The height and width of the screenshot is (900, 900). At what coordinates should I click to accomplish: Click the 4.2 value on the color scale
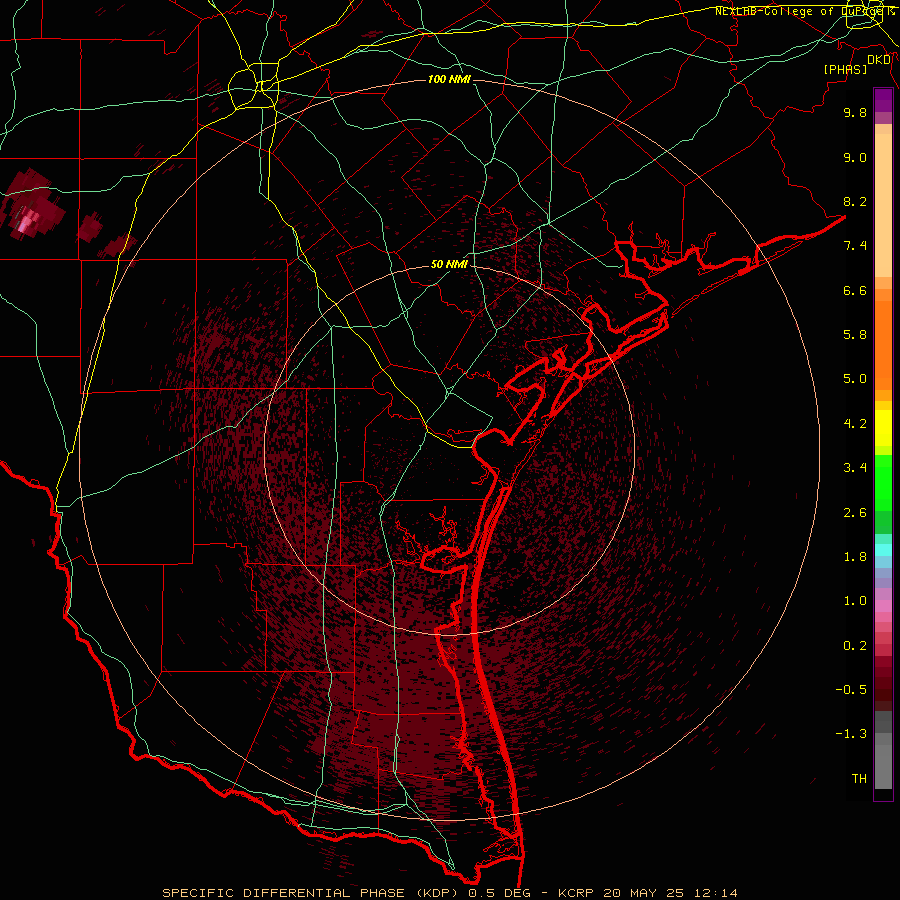[855, 424]
